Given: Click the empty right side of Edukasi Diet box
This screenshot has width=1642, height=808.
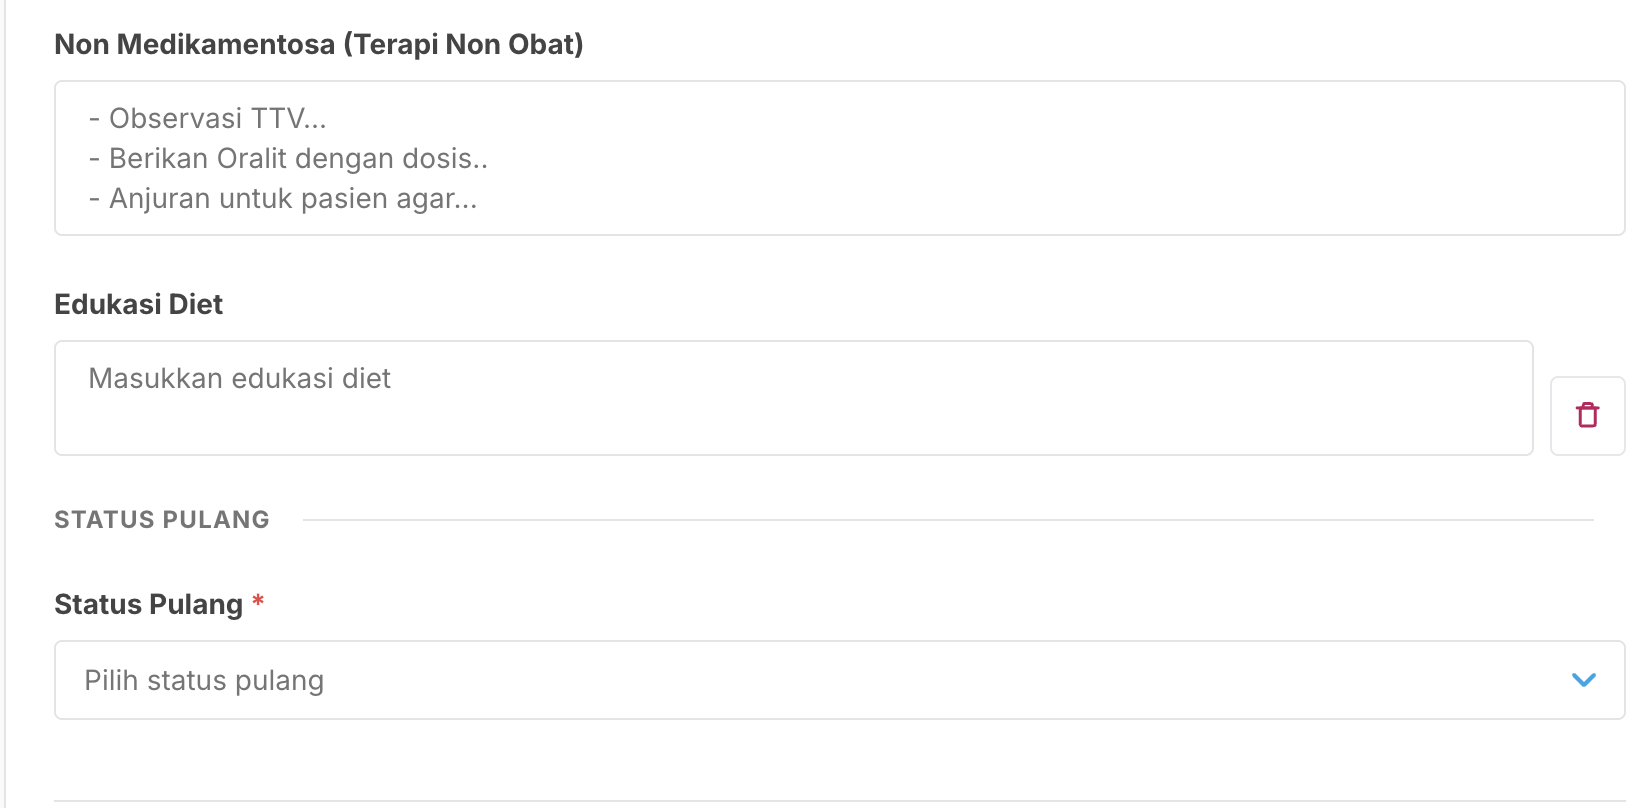Looking at the screenshot, I should [x=1250, y=400].
